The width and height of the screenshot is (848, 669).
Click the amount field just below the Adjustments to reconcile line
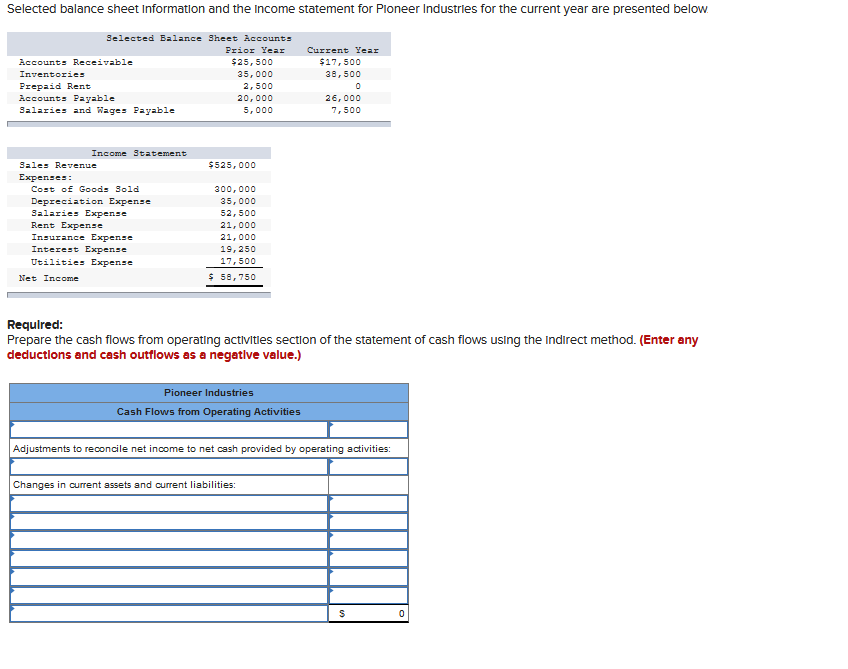coord(368,466)
